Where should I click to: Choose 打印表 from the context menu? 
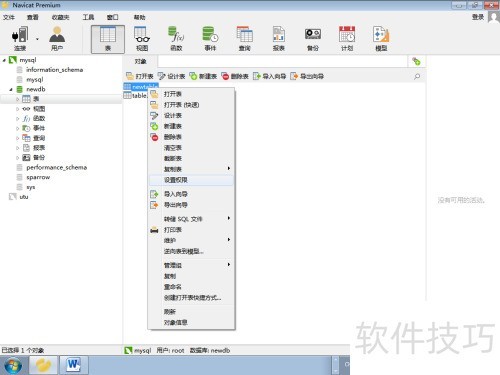pos(191,230)
